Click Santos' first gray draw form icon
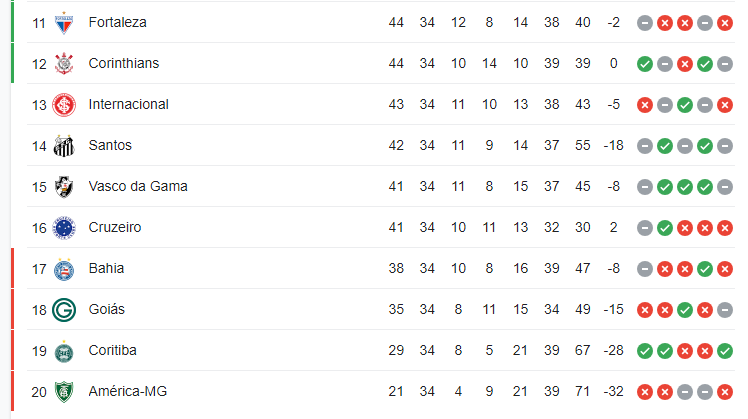Screen dimensions: 748x419 point(644,146)
